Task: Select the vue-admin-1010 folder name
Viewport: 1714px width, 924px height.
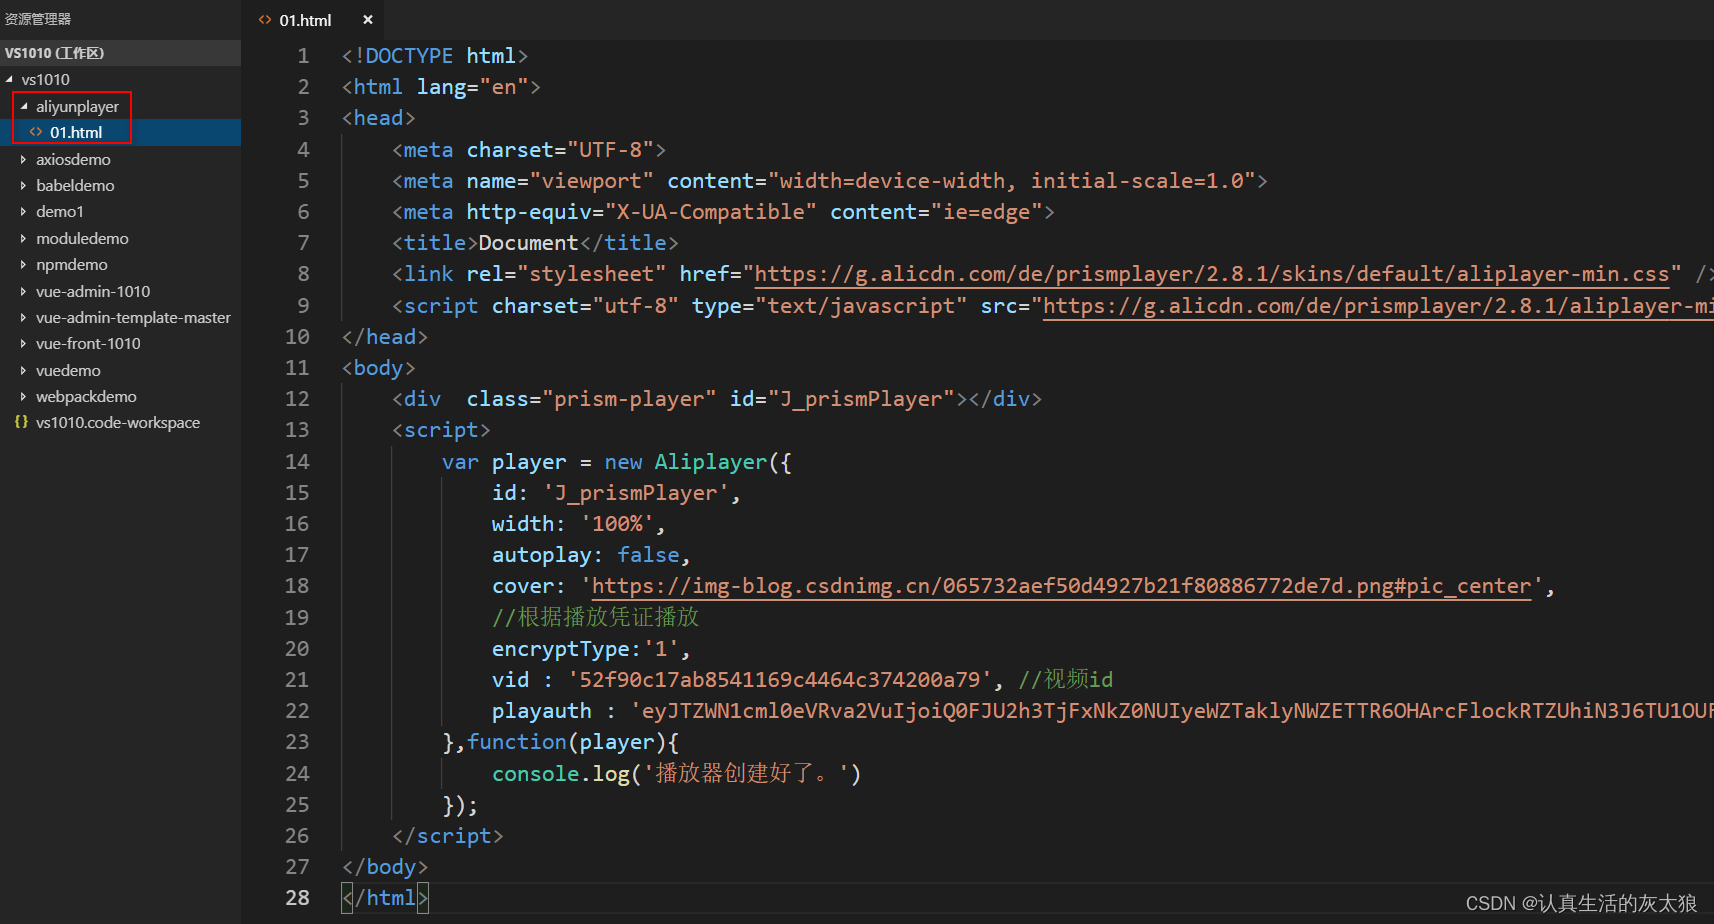Action: tap(93, 291)
